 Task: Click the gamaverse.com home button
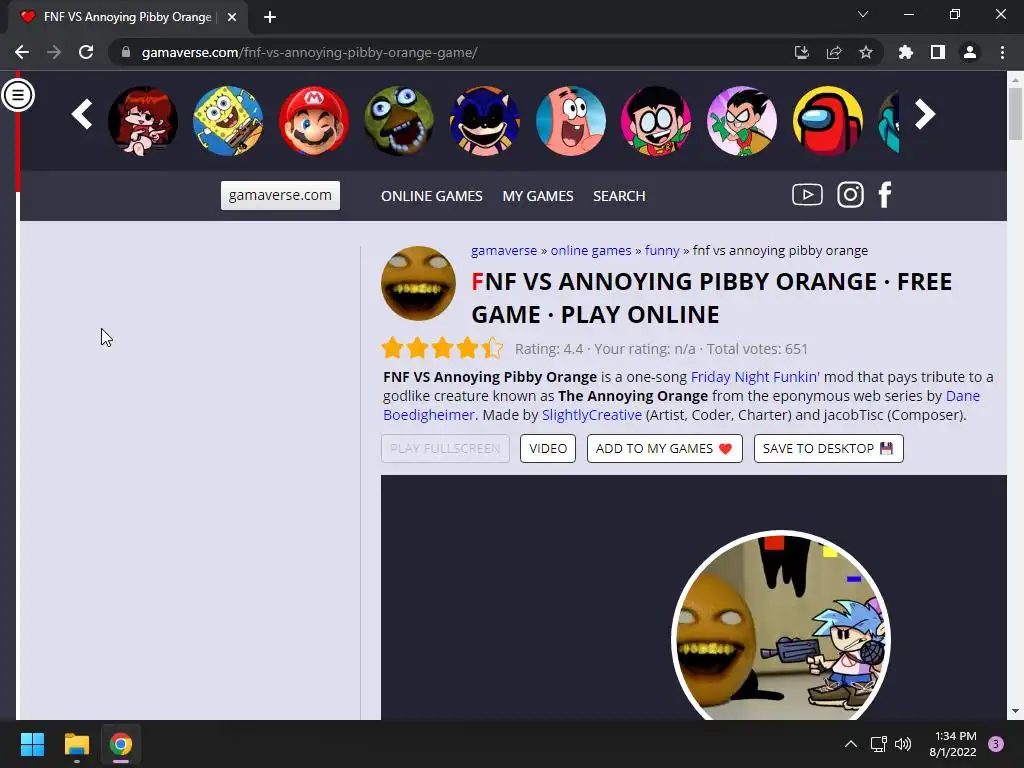(280, 195)
